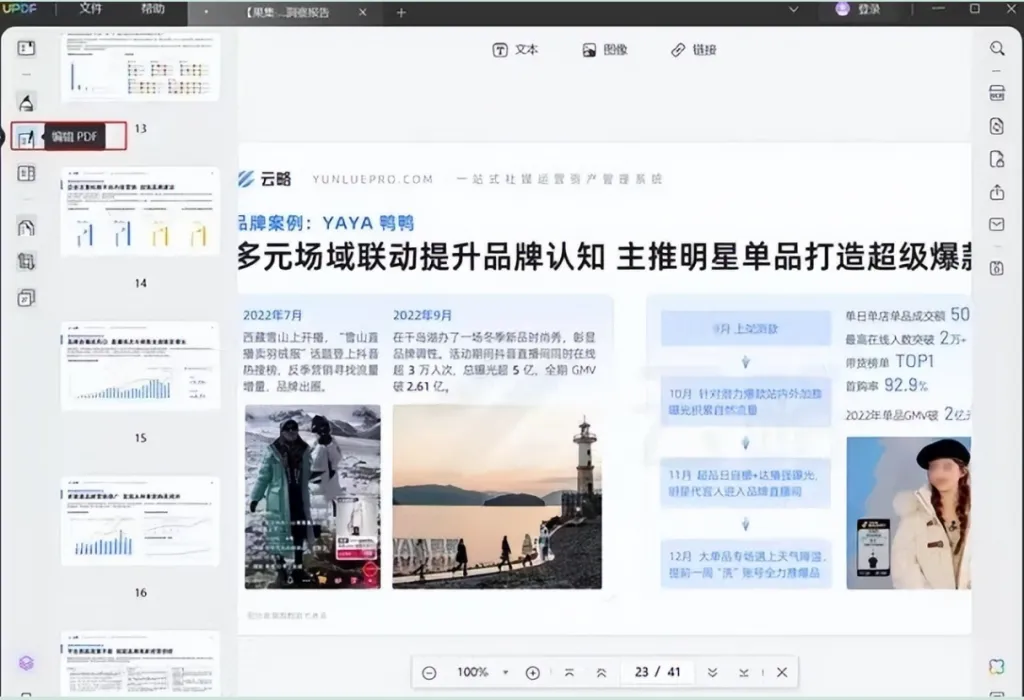The image size is (1024, 700).
Task: Select the 图像 image editing tool
Action: (605, 50)
